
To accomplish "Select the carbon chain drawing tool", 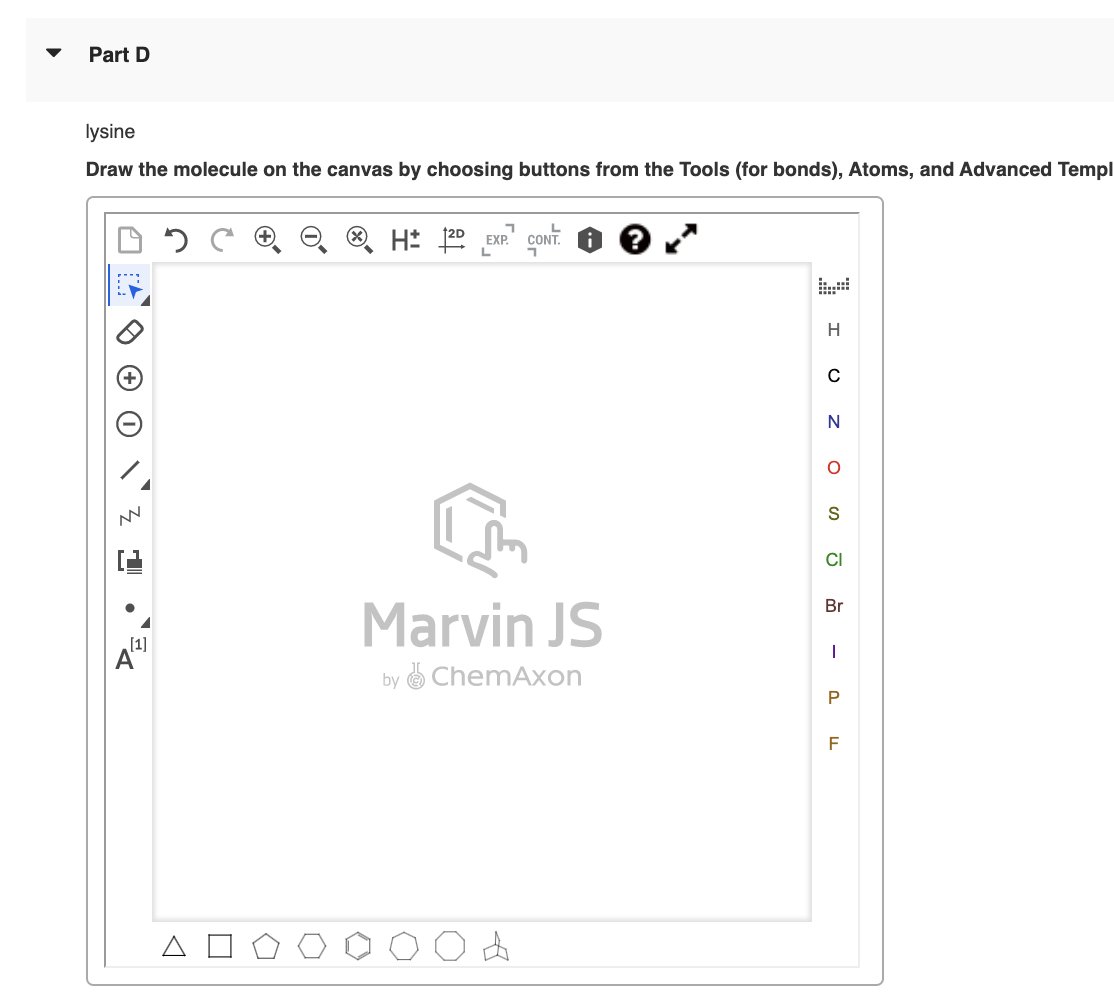I will click(x=129, y=516).
